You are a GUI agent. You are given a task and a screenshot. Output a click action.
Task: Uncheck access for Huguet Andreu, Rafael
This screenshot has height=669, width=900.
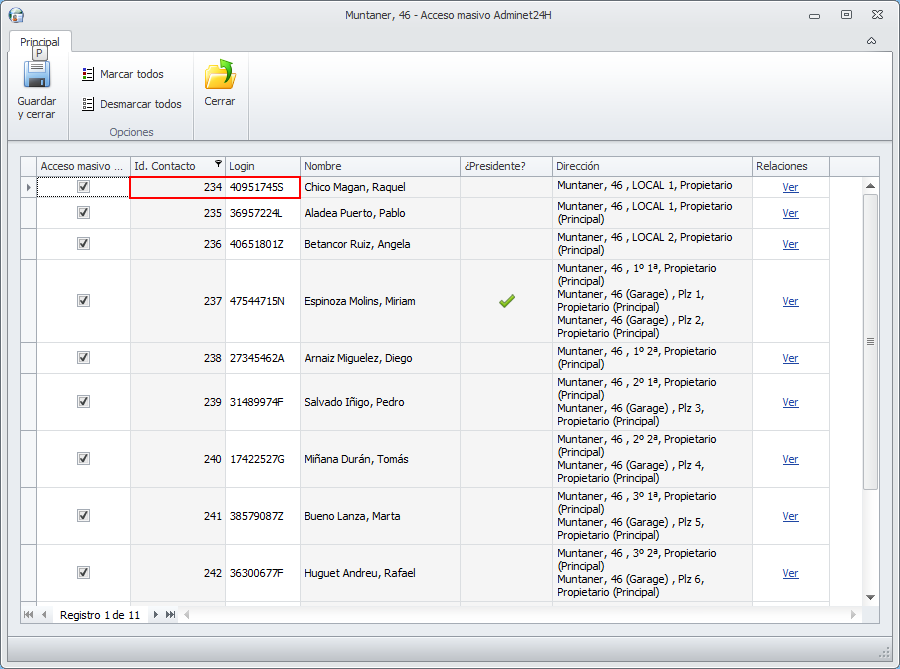(x=83, y=572)
